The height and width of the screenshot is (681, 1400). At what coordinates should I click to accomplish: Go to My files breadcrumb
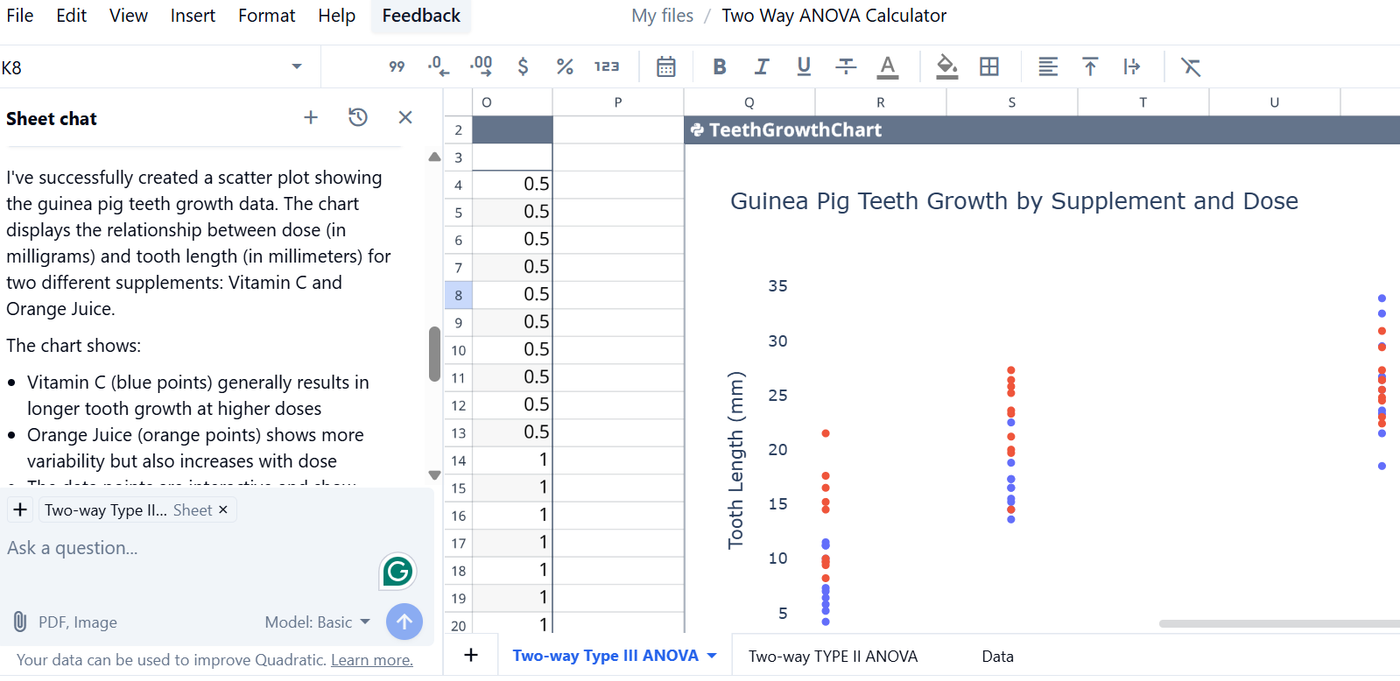pos(662,16)
